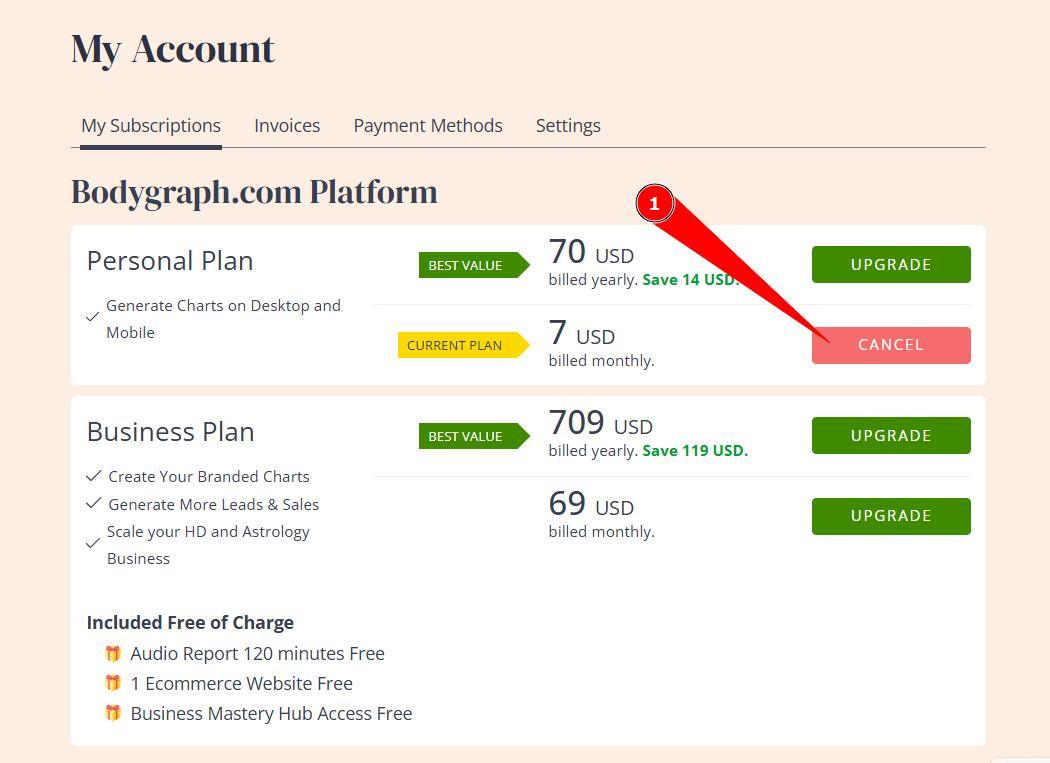Image resolution: width=1050 pixels, height=763 pixels.
Task: Upgrade to Business Plan billed yearly
Action: point(891,436)
